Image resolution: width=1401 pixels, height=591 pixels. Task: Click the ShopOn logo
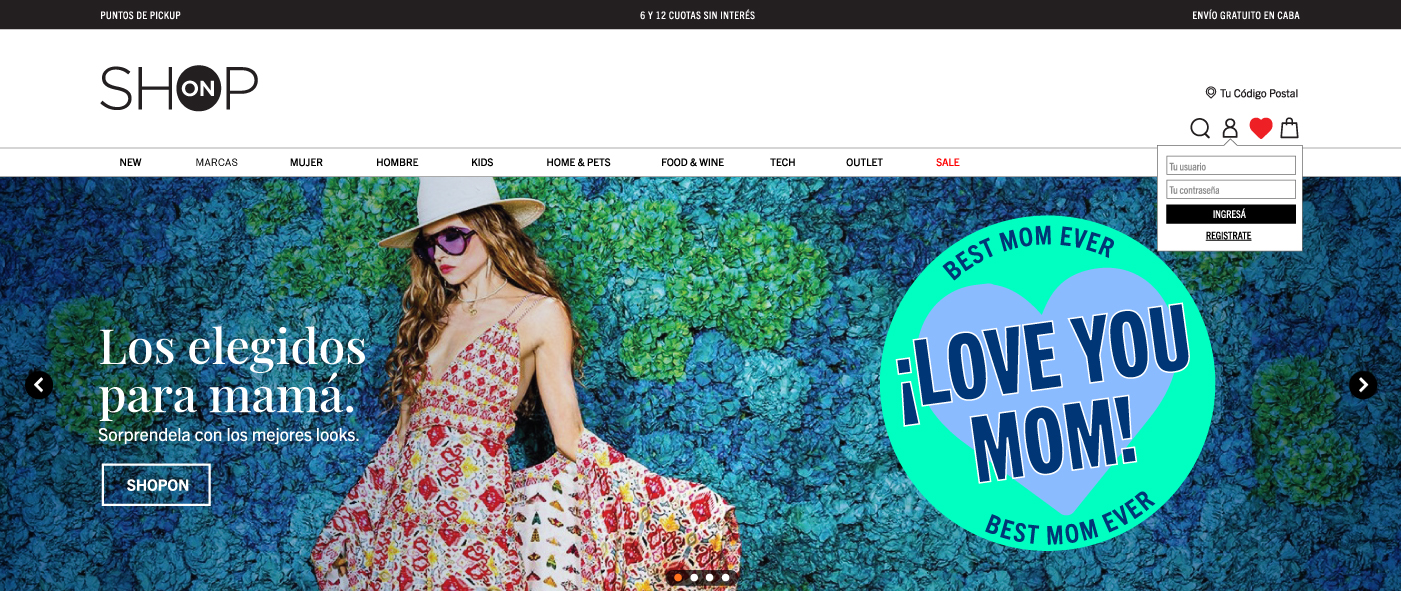179,89
